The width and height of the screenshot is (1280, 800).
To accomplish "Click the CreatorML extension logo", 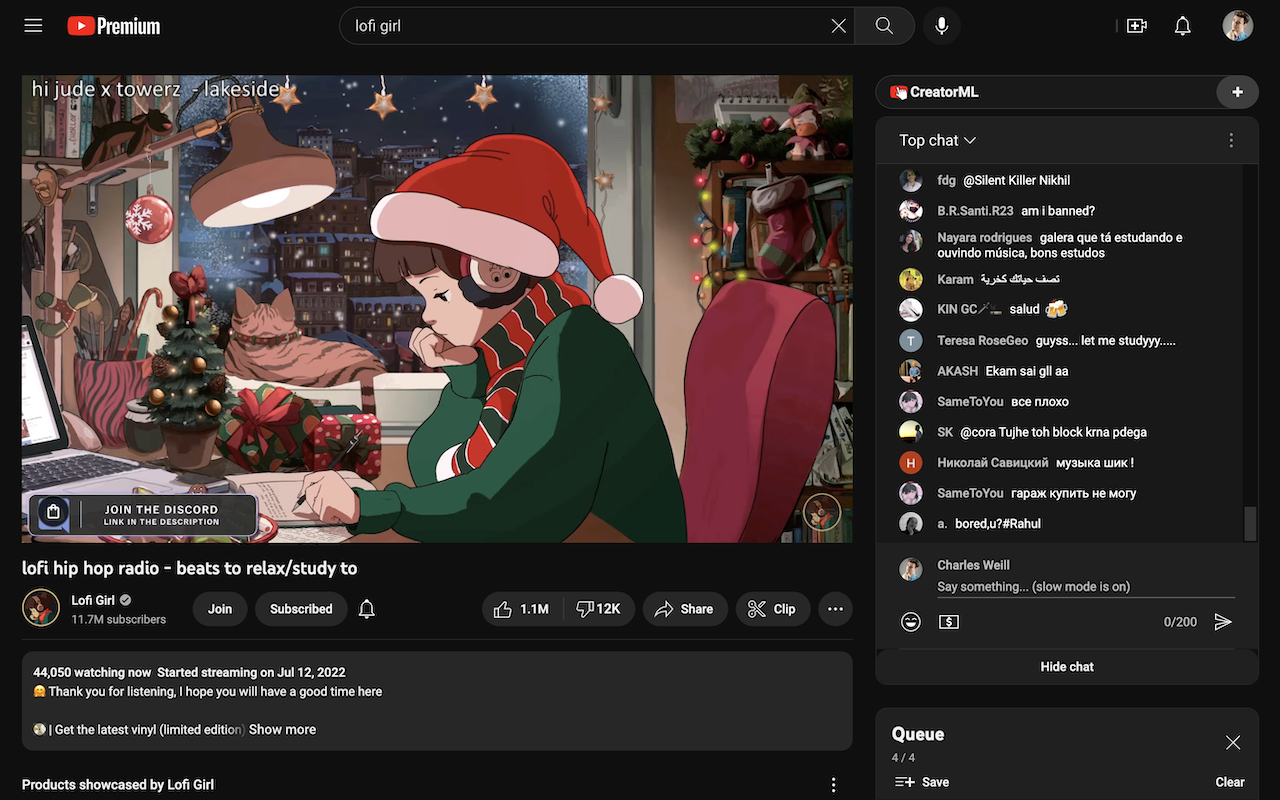I will (x=934, y=92).
